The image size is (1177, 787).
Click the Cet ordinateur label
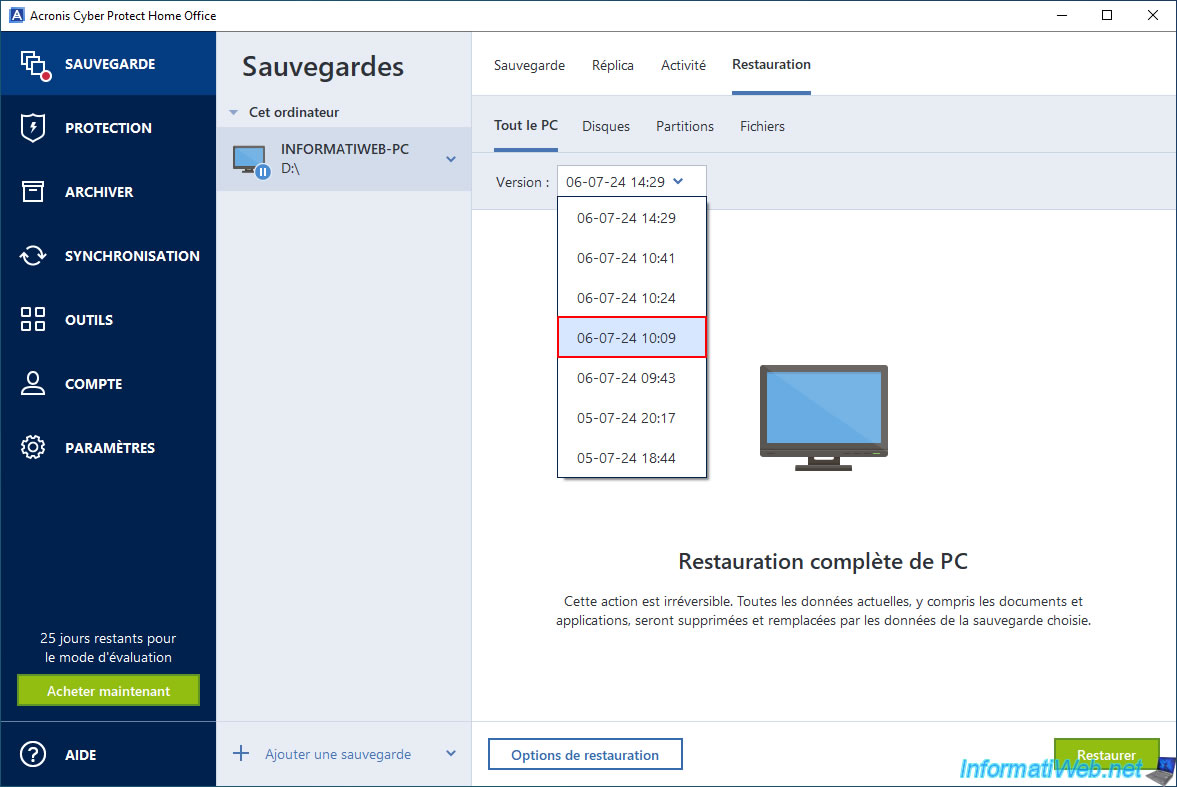coord(293,112)
